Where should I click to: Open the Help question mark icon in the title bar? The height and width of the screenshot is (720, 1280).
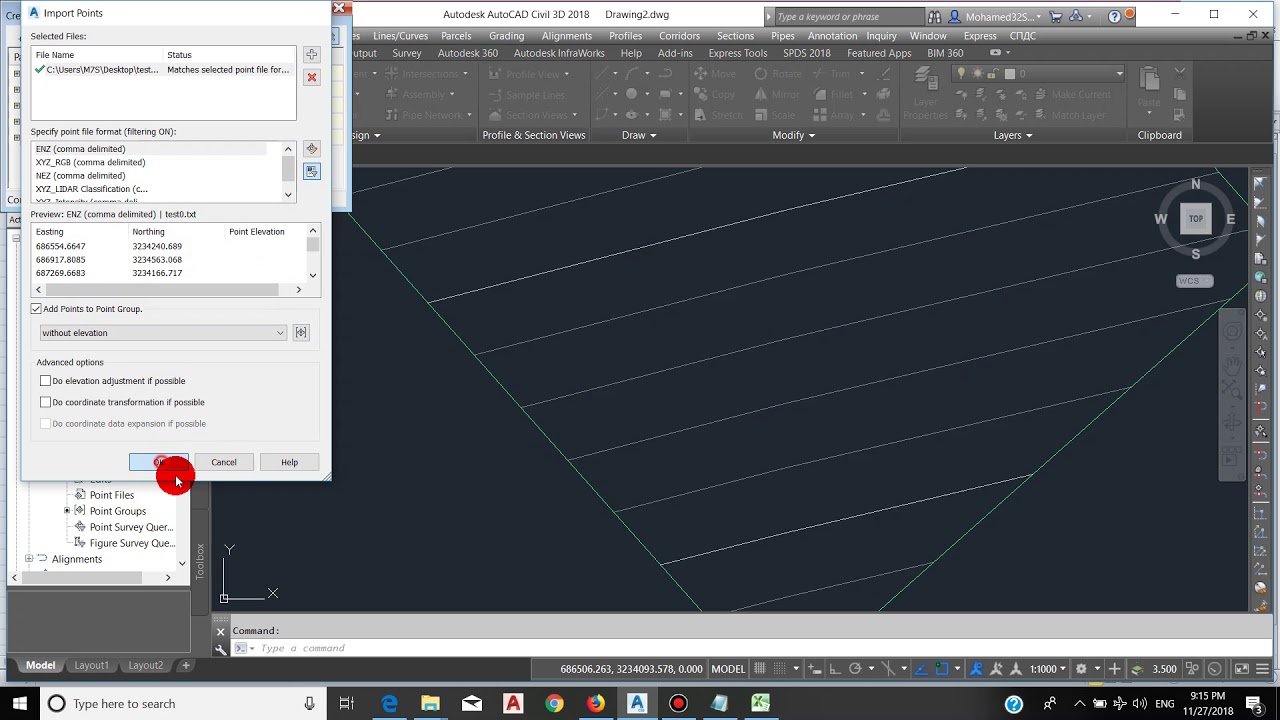coord(1115,16)
